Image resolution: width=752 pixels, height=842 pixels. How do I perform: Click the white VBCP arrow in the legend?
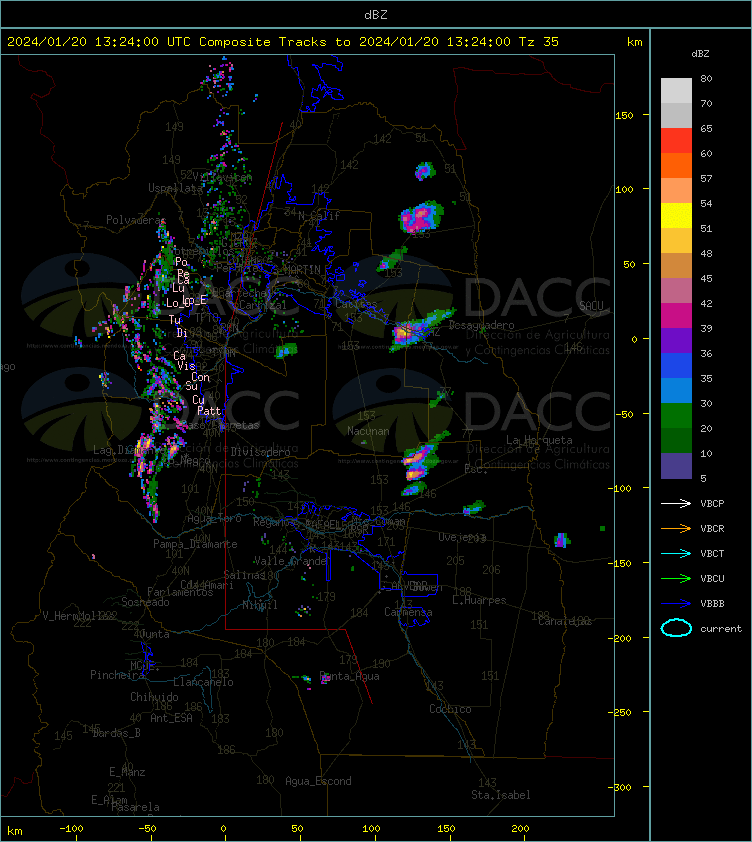click(x=676, y=503)
